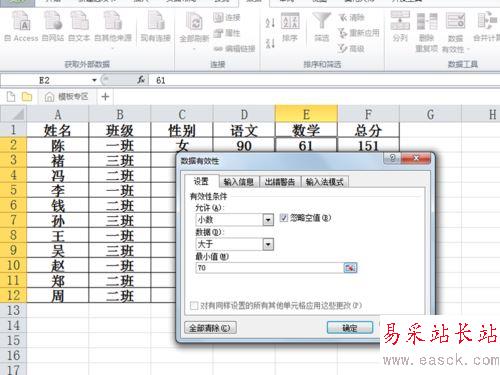Select name cell 赵 in row 10
The width and height of the screenshot is (500, 375).
pyautogui.click(x=58, y=265)
